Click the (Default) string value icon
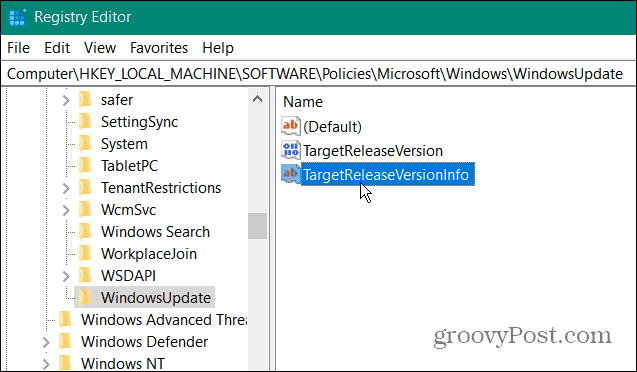The width and height of the screenshot is (637, 372). tap(290, 126)
